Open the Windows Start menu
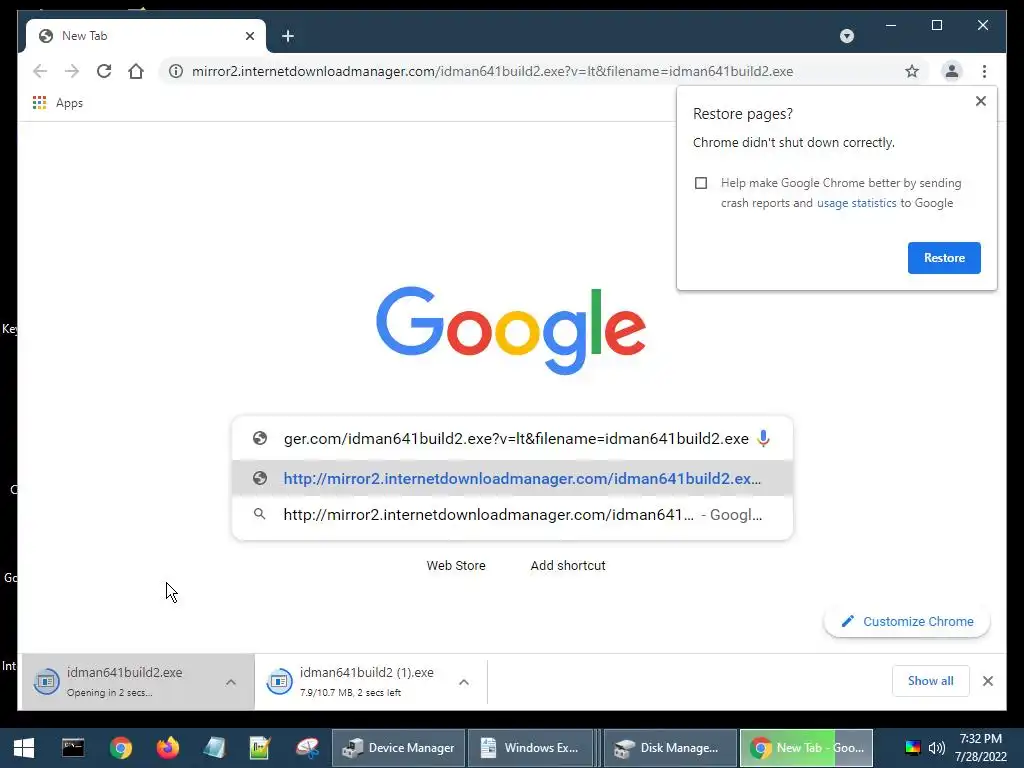Screen dimensions: 1024x768 24,748
